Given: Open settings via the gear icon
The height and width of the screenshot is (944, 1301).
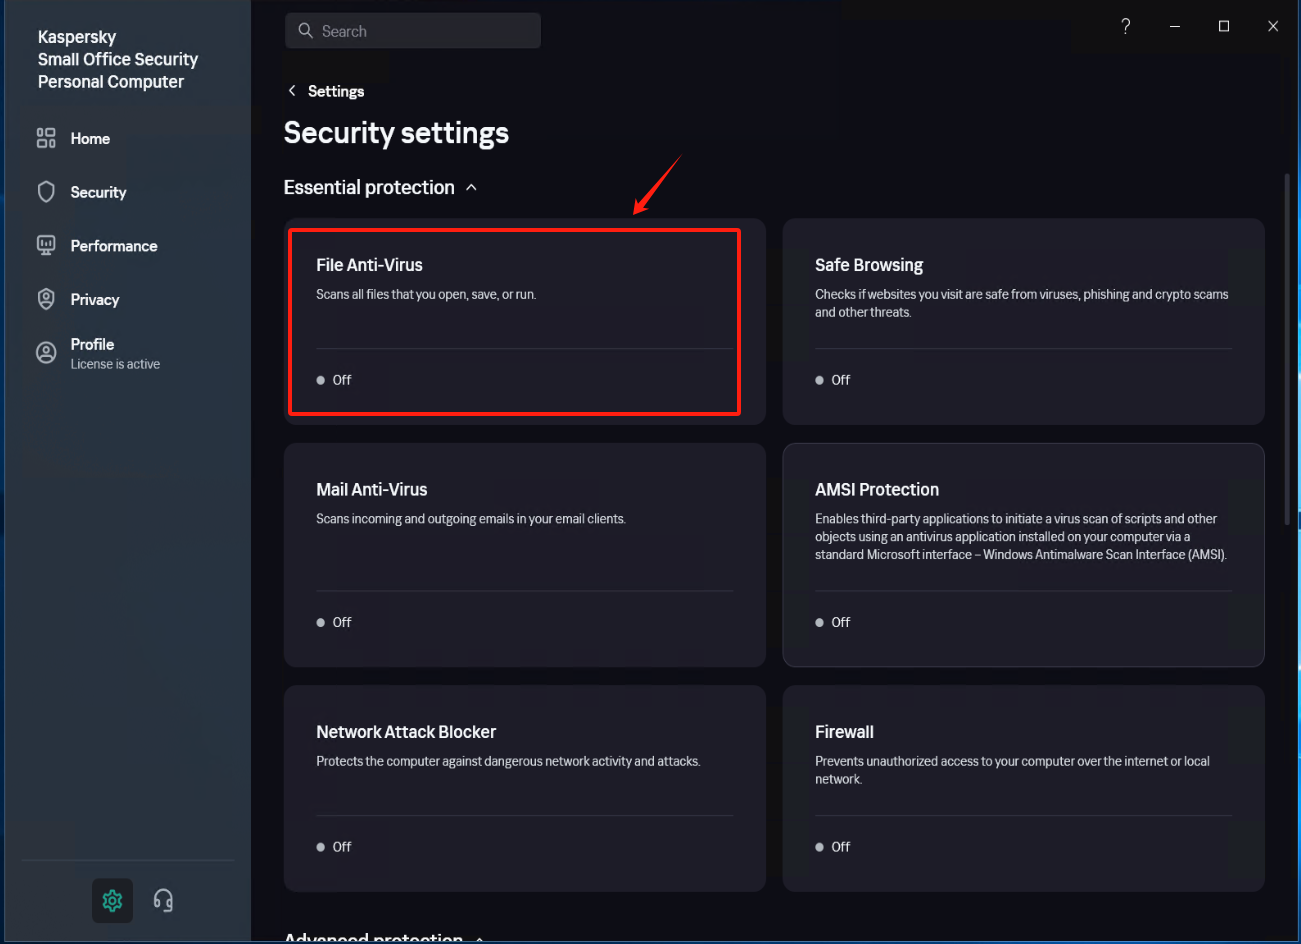Looking at the screenshot, I should pyautogui.click(x=112, y=901).
